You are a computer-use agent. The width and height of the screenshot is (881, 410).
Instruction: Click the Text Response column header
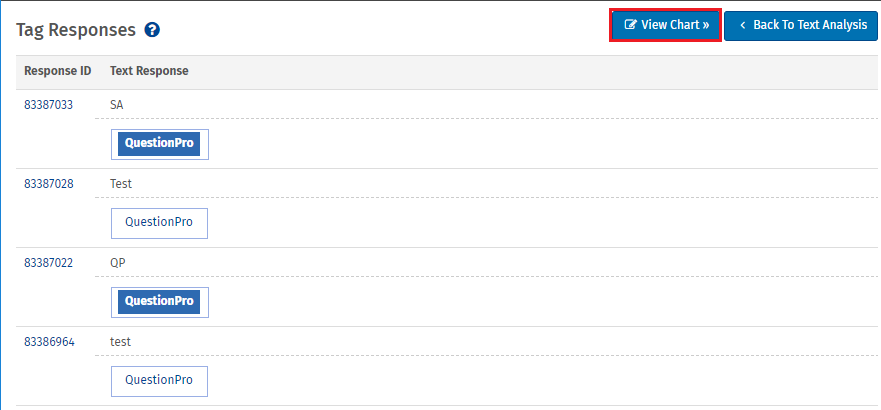pyautogui.click(x=149, y=71)
